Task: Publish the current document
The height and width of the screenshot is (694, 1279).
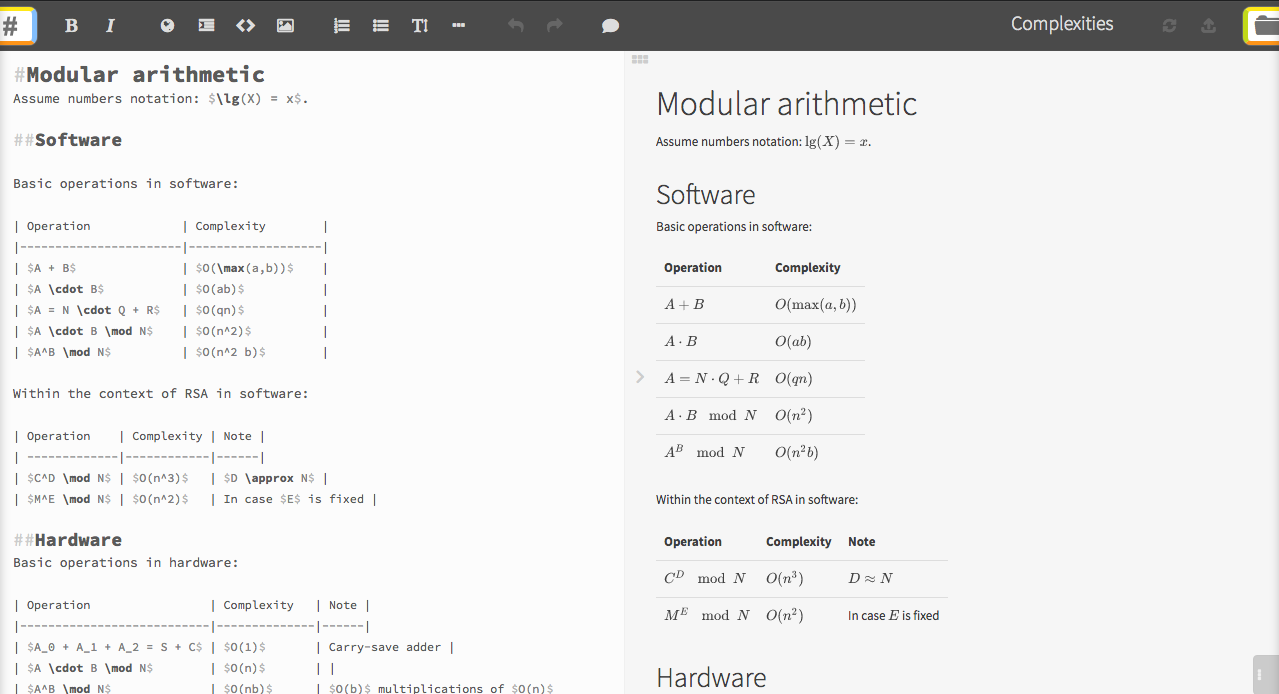Action: tap(1208, 25)
